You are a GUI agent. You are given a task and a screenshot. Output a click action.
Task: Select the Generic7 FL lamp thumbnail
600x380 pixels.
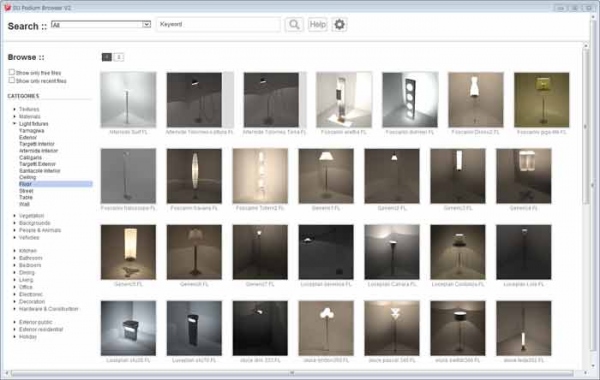point(260,252)
